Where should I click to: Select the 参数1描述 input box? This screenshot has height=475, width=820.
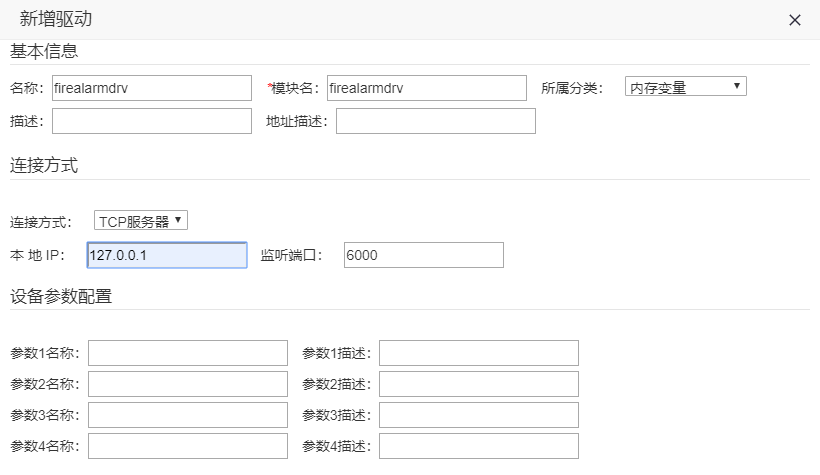(479, 353)
